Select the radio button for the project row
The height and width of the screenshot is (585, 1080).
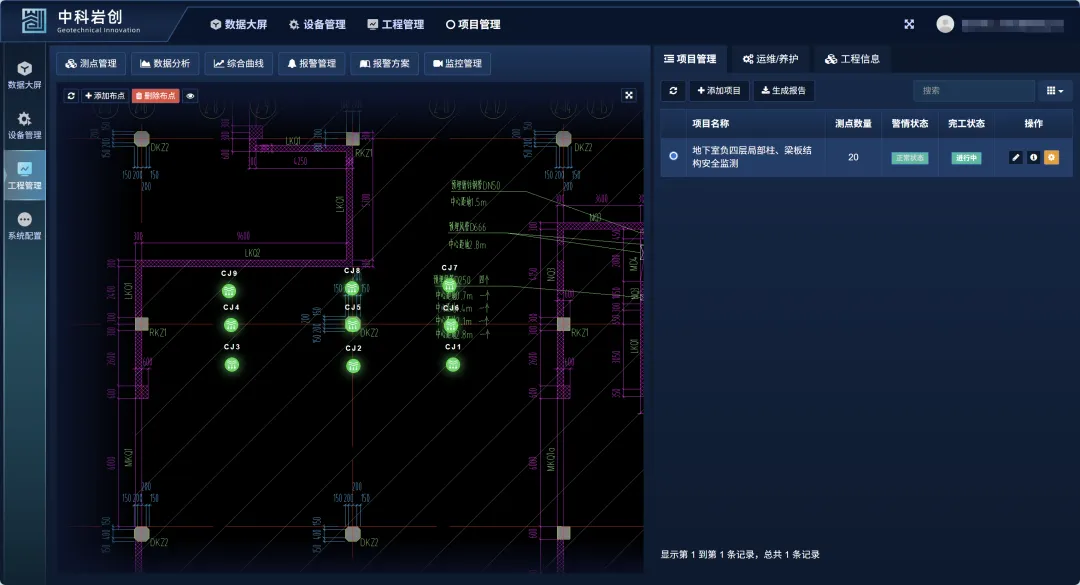pos(673,156)
